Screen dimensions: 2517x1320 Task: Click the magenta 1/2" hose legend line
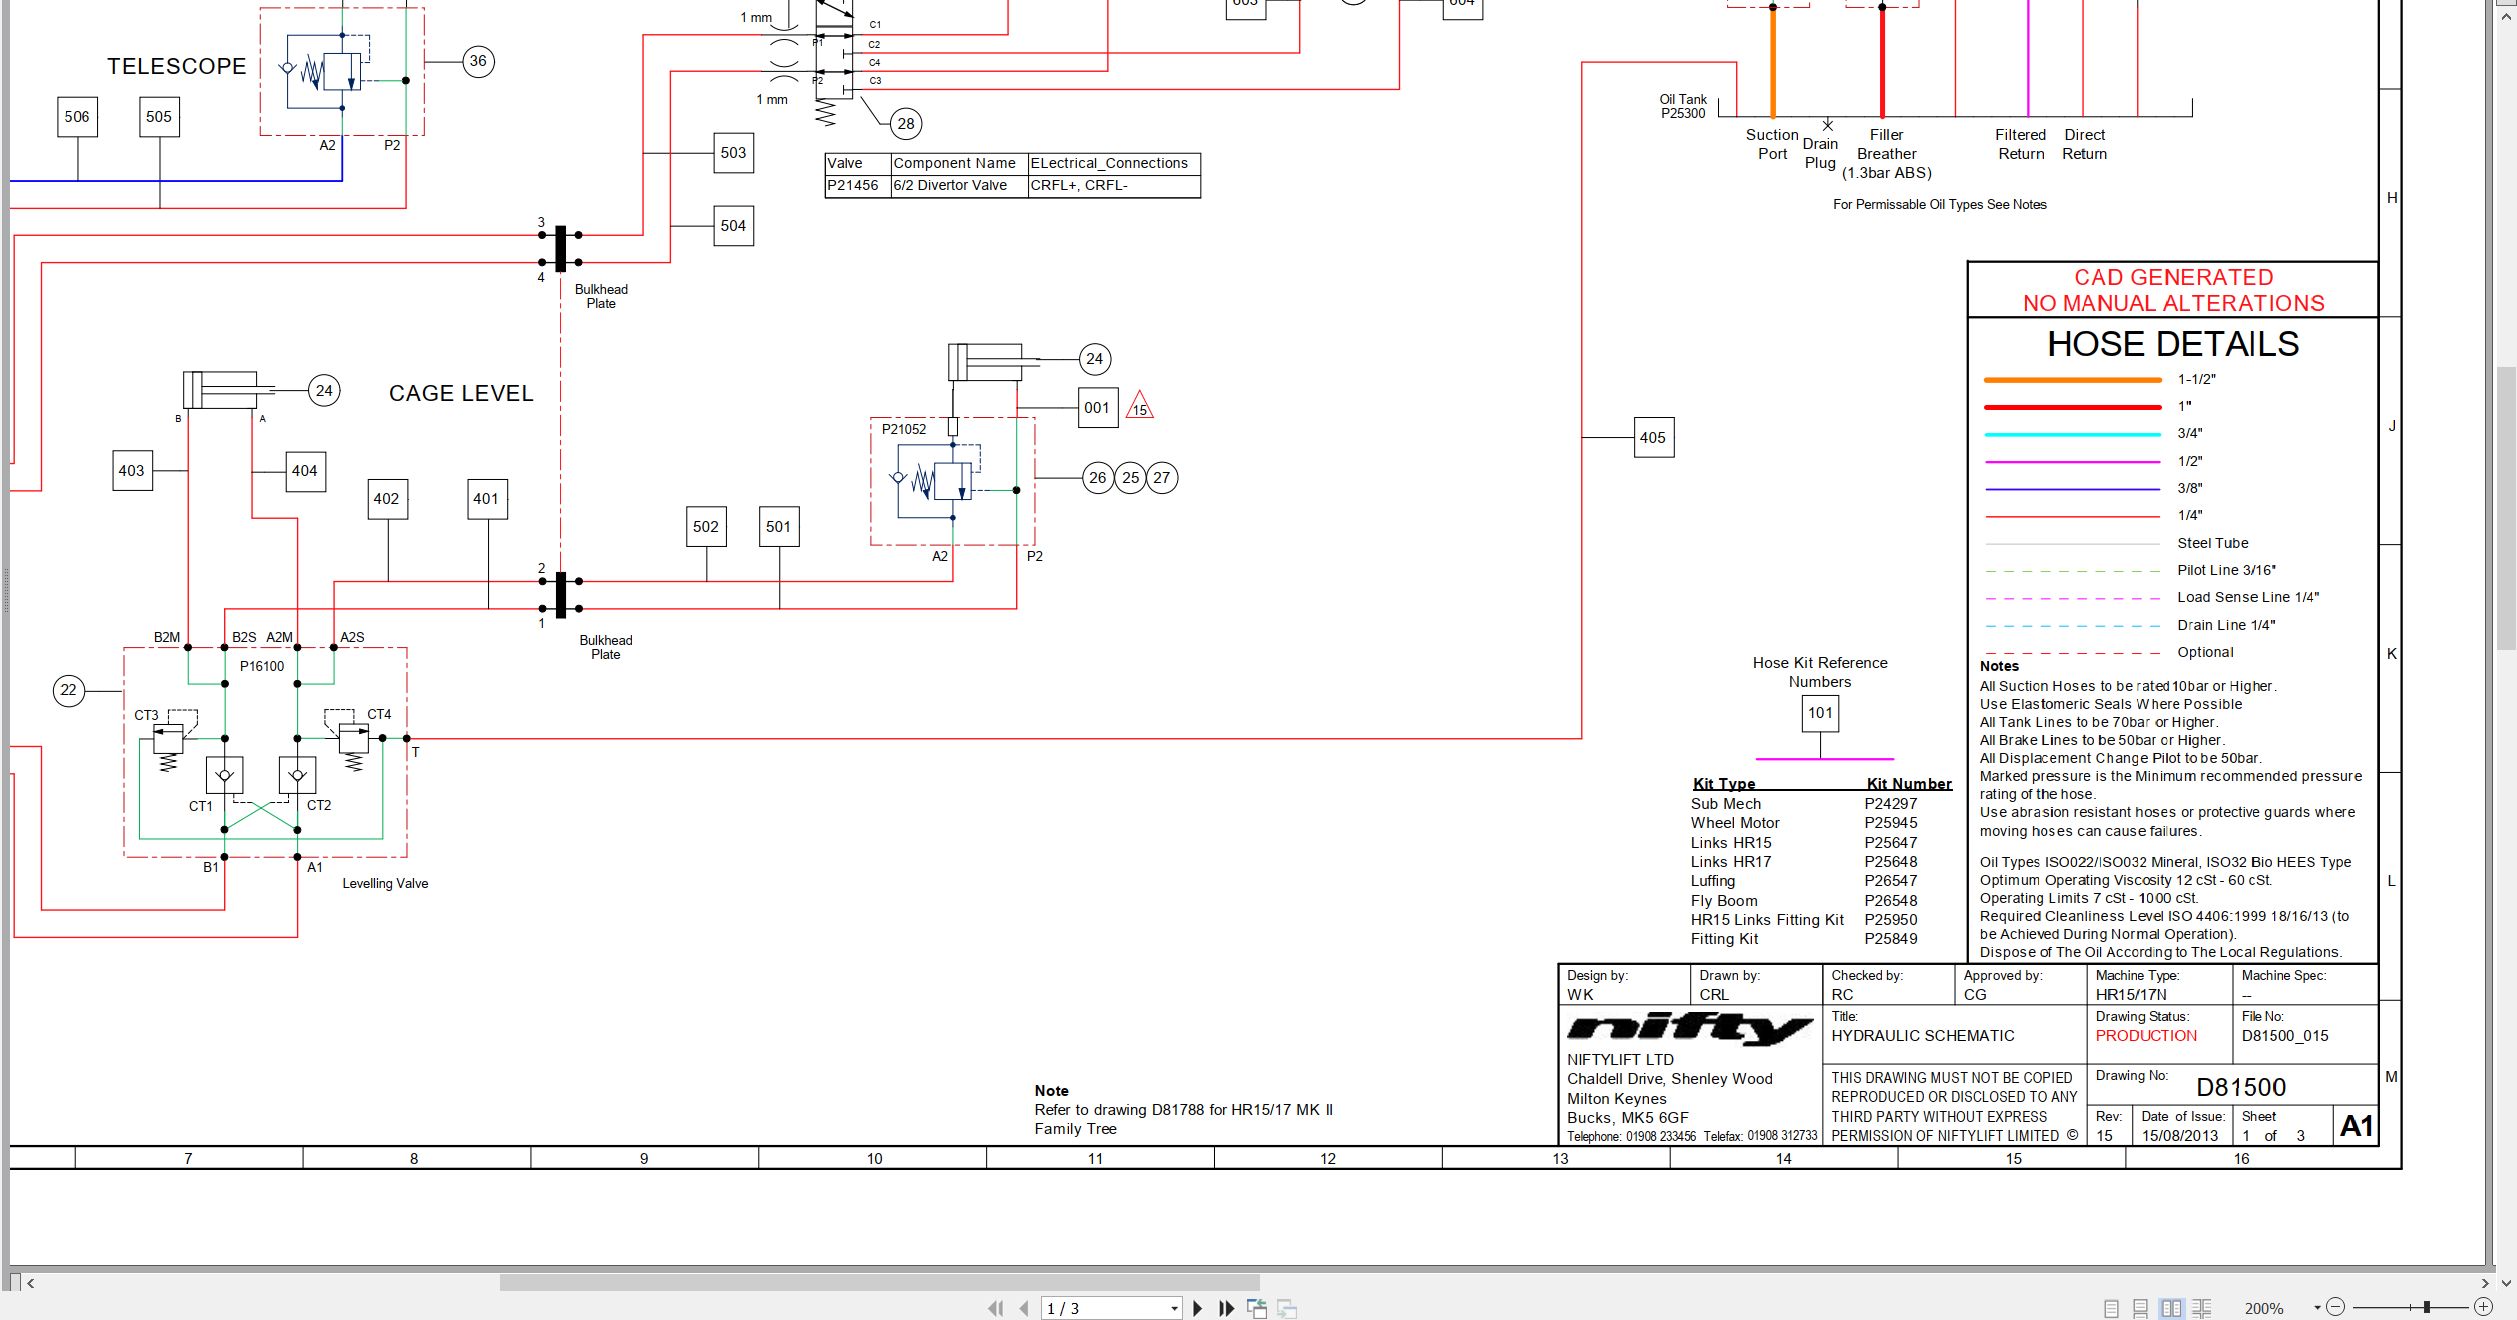(2072, 462)
